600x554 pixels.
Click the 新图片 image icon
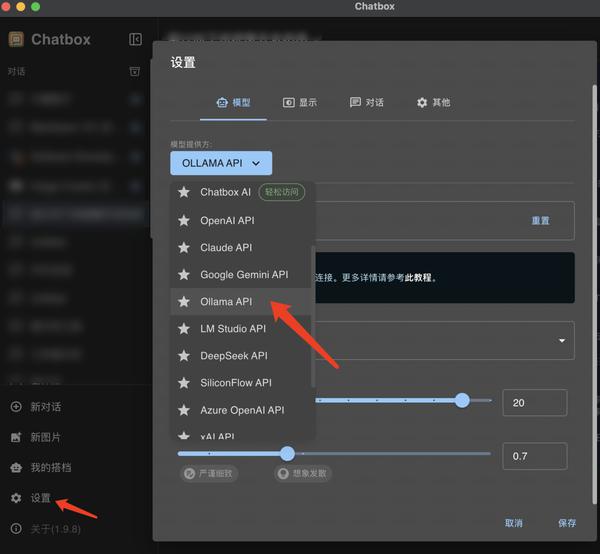pos(16,437)
